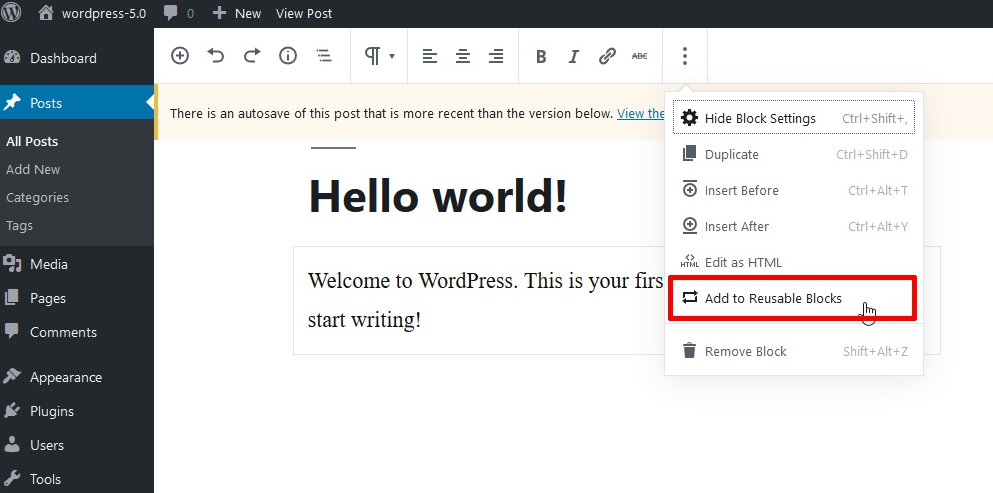
Task: Open Tools in the sidebar
Action: point(77,479)
